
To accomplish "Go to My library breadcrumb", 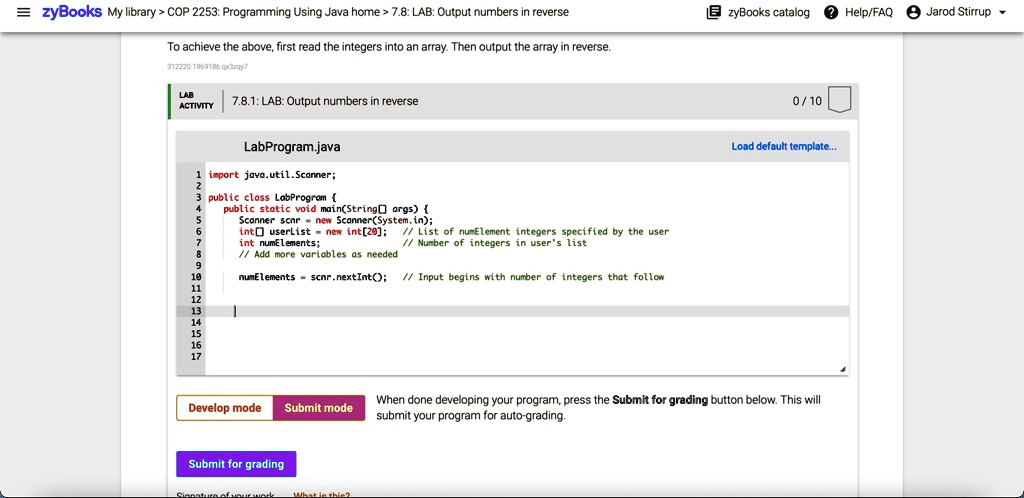I will [x=132, y=12].
